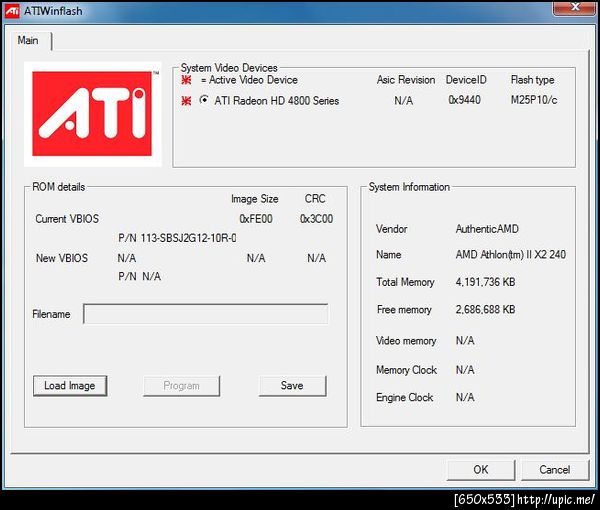The width and height of the screenshot is (600, 510).
Task: Click the Vendor value AuthenticAMD
Action: tap(487, 229)
